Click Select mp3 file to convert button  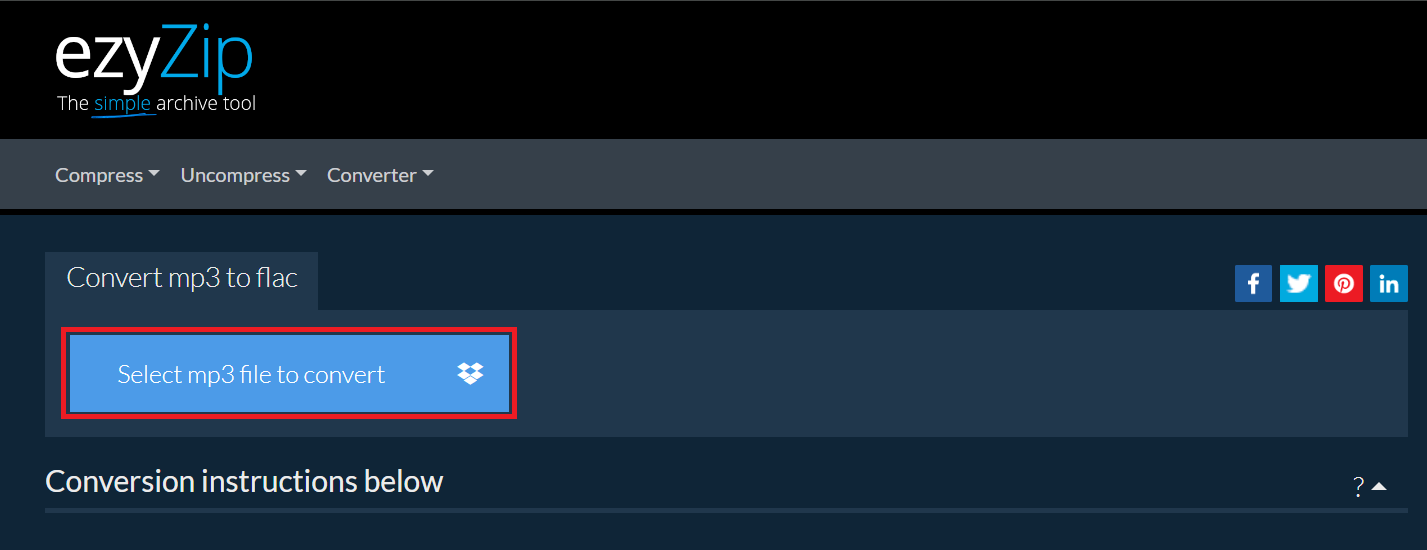point(289,374)
